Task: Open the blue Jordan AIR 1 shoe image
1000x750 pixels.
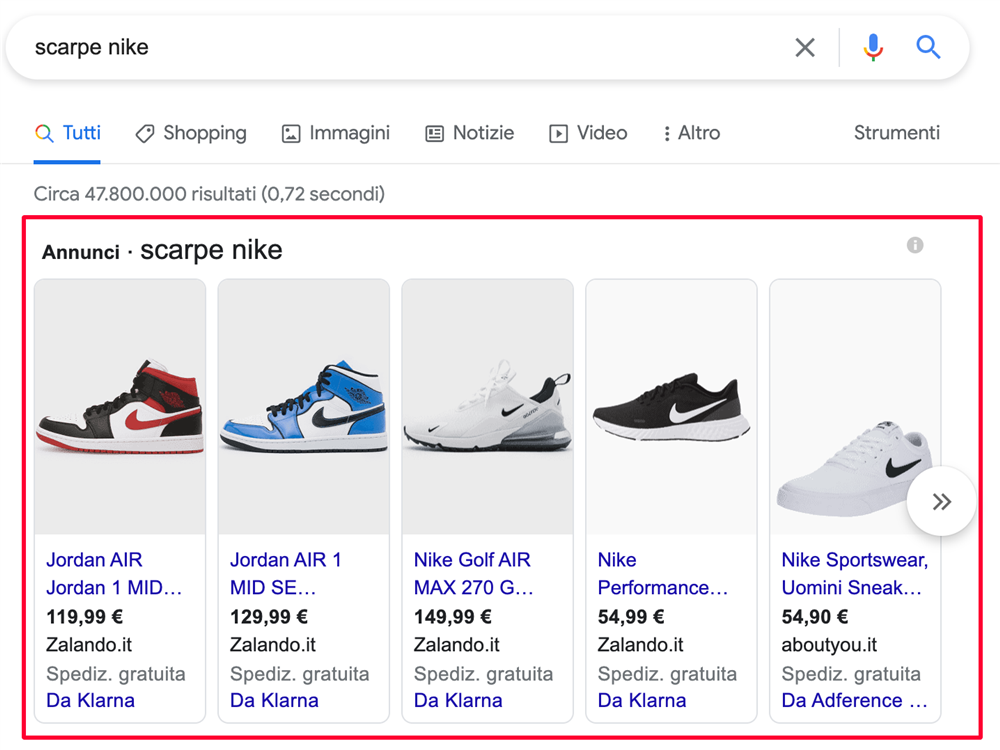Action: tap(304, 407)
